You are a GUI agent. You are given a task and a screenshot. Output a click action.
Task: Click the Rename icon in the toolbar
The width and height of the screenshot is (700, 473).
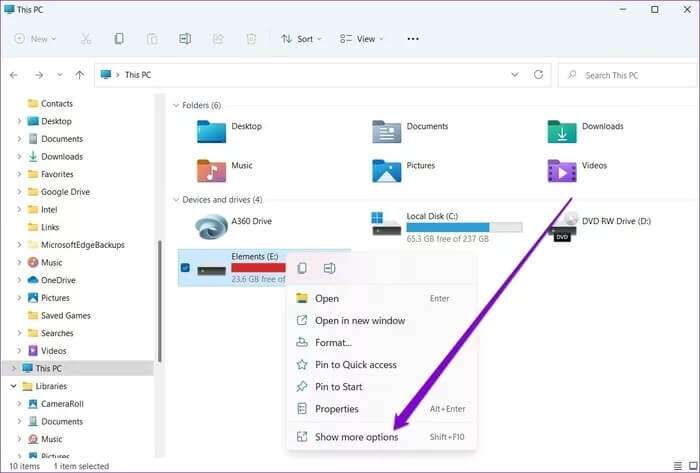pos(185,39)
